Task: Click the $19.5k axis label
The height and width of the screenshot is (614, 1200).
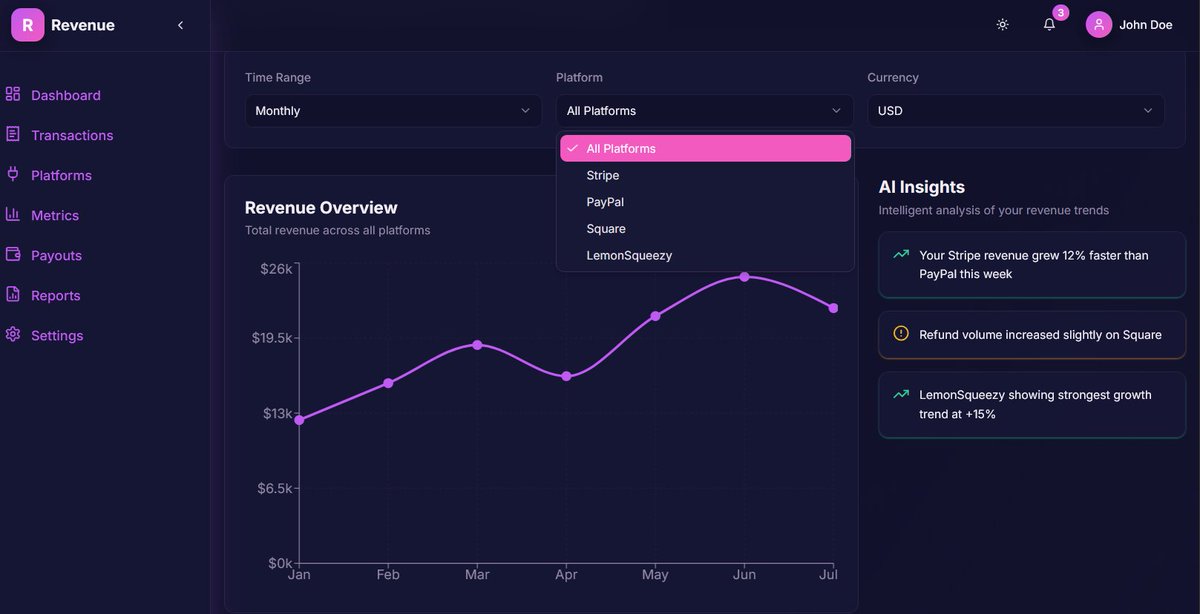Action: coord(272,338)
